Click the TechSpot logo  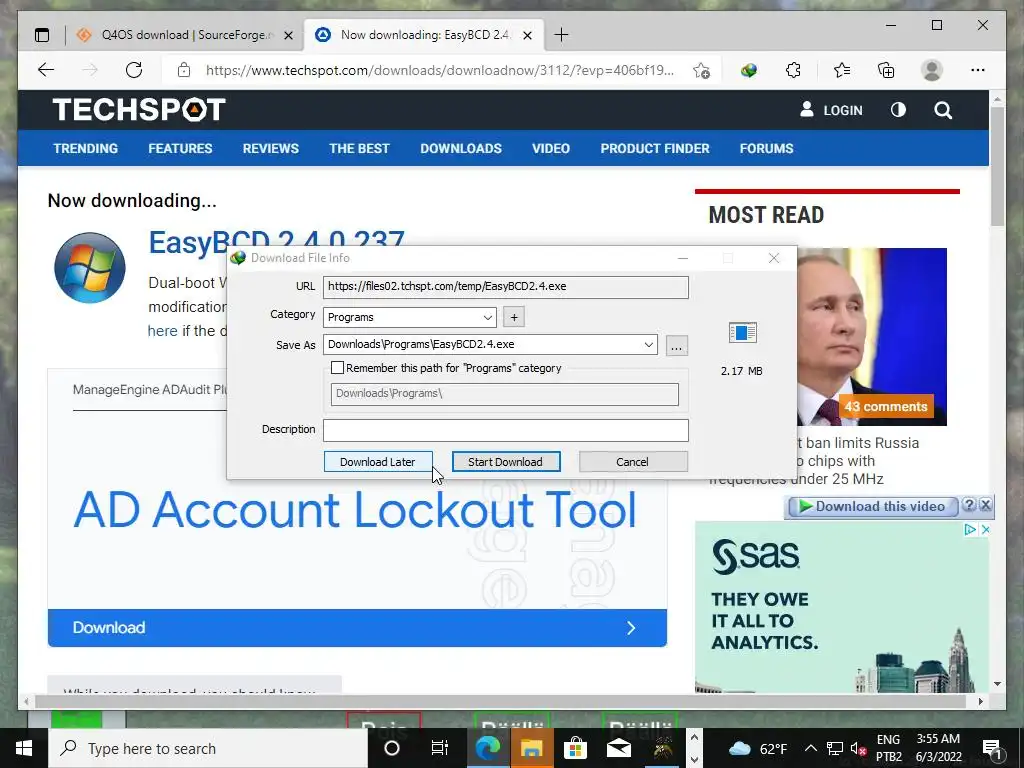[139, 109]
